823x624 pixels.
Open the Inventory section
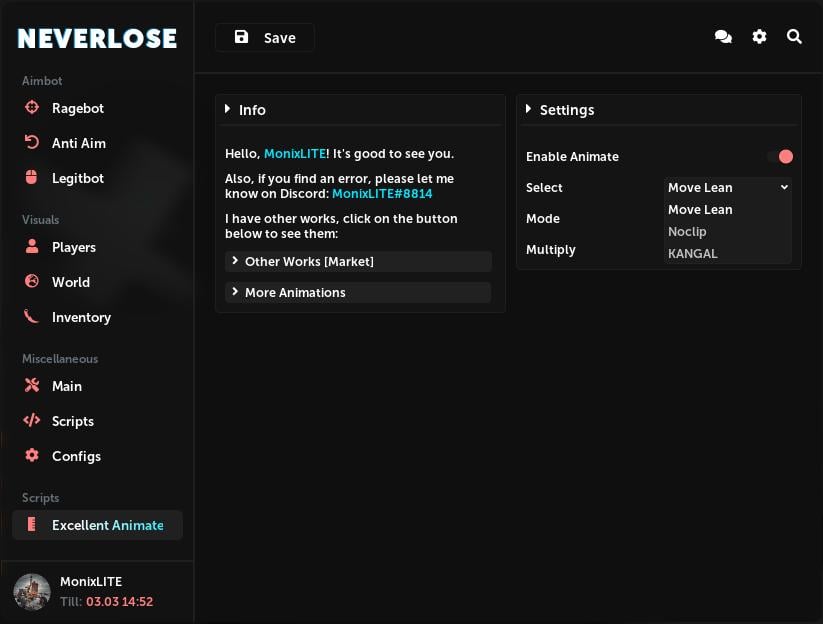click(x=31, y=317)
